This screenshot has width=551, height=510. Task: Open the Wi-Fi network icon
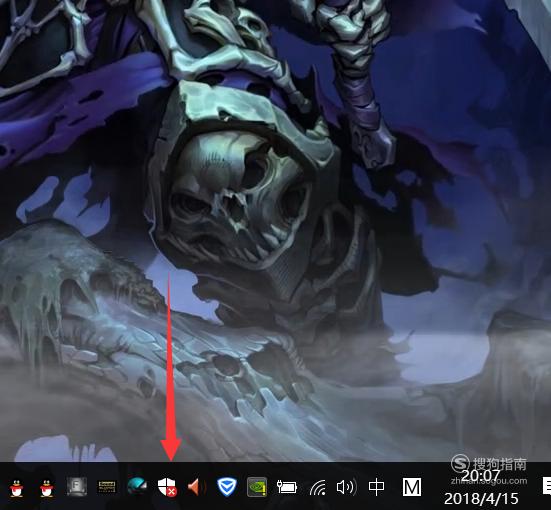[317, 488]
